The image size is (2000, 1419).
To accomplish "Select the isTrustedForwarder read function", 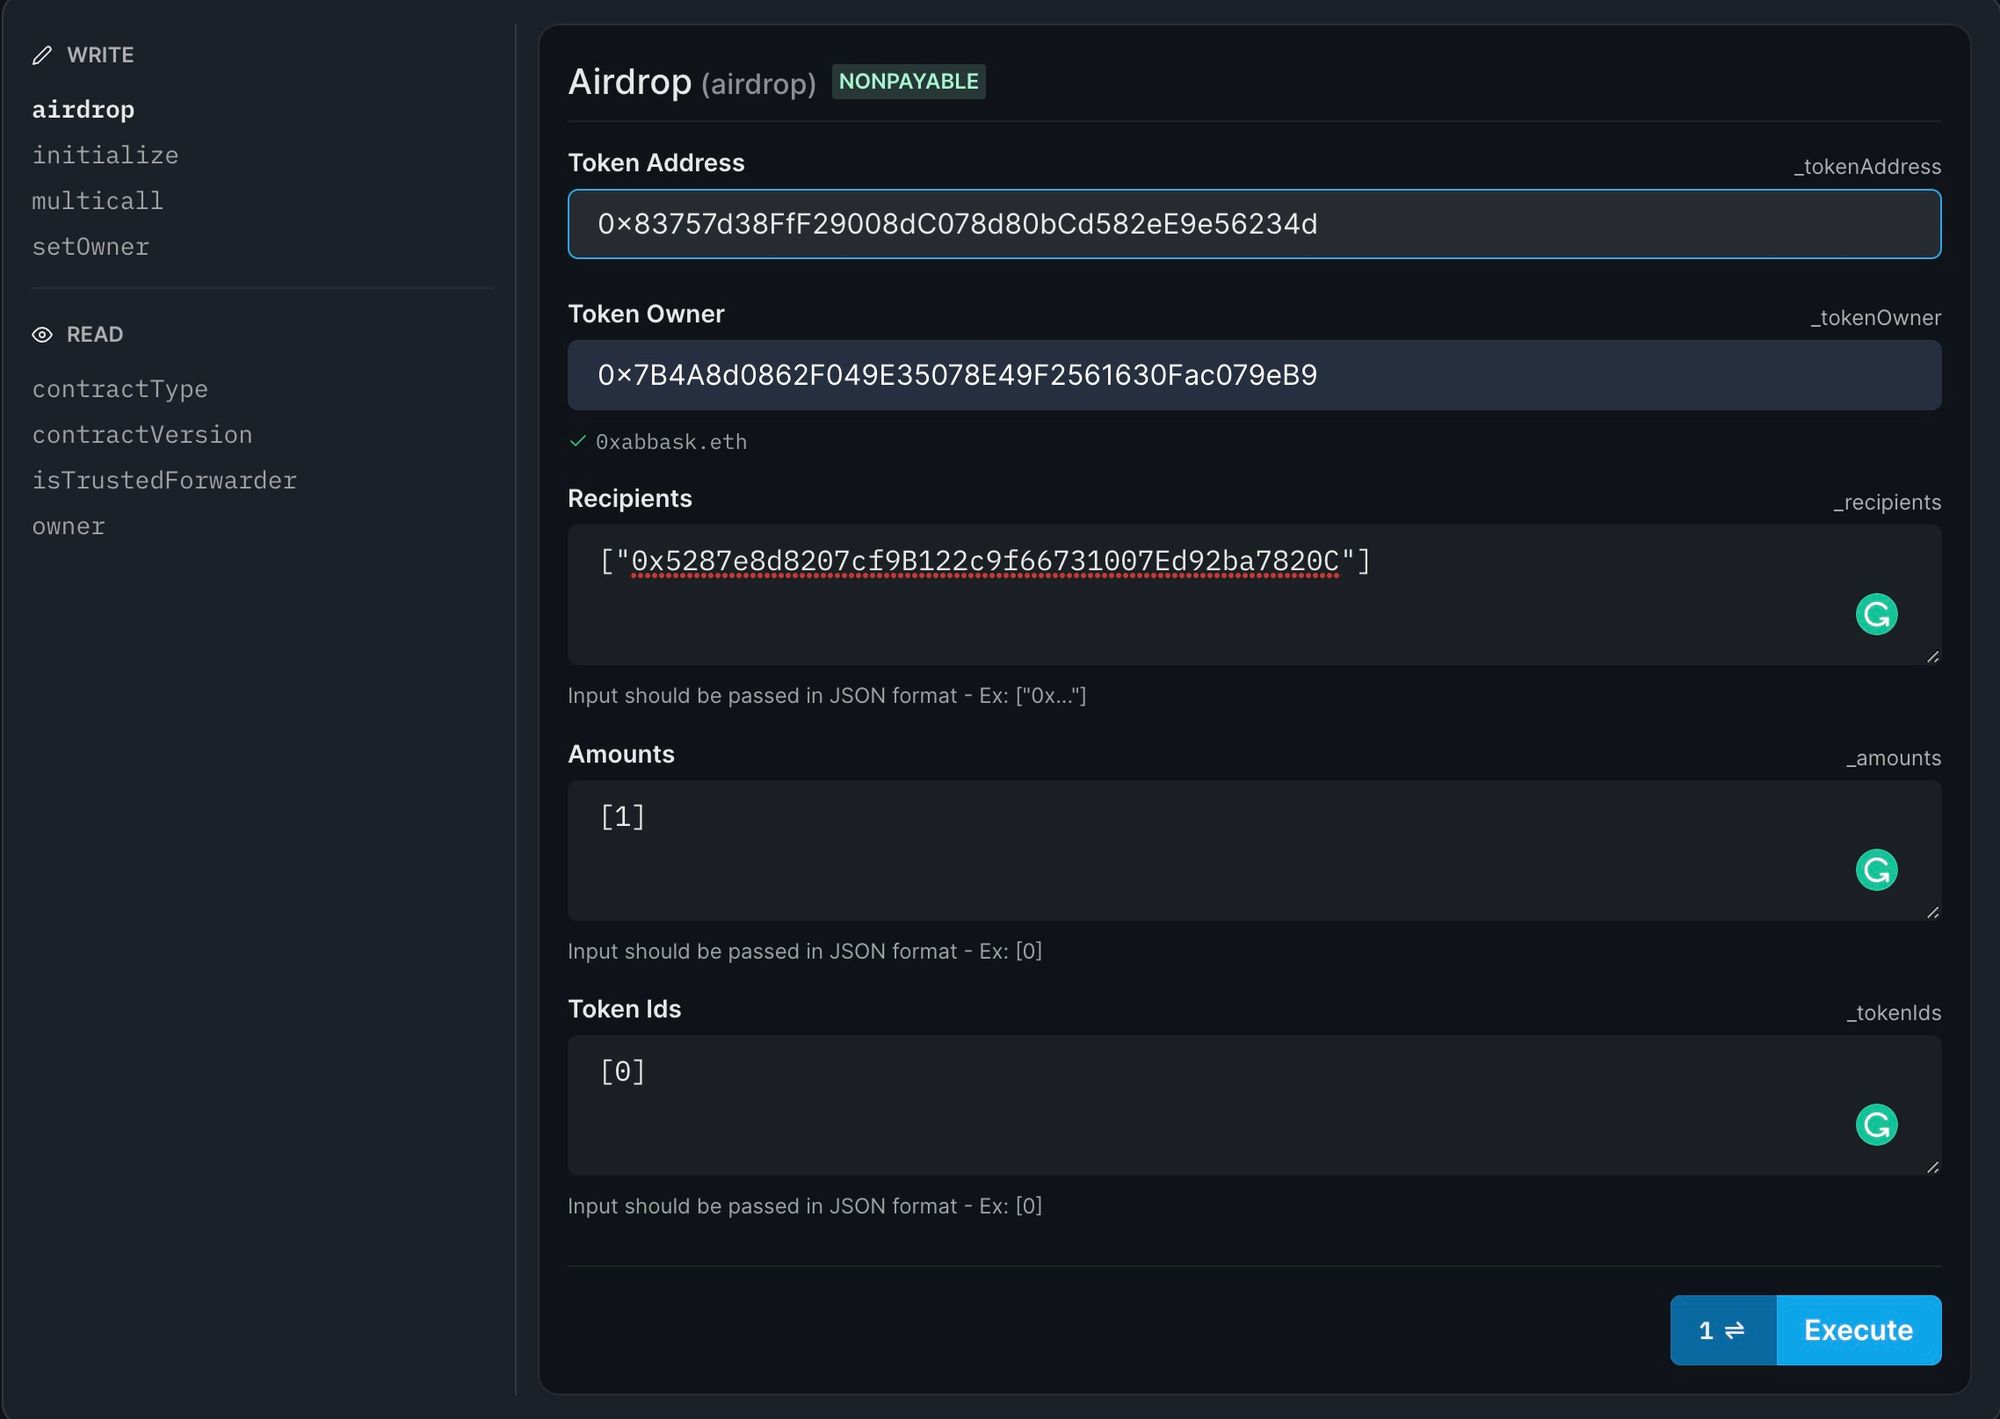I will coord(164,480).
